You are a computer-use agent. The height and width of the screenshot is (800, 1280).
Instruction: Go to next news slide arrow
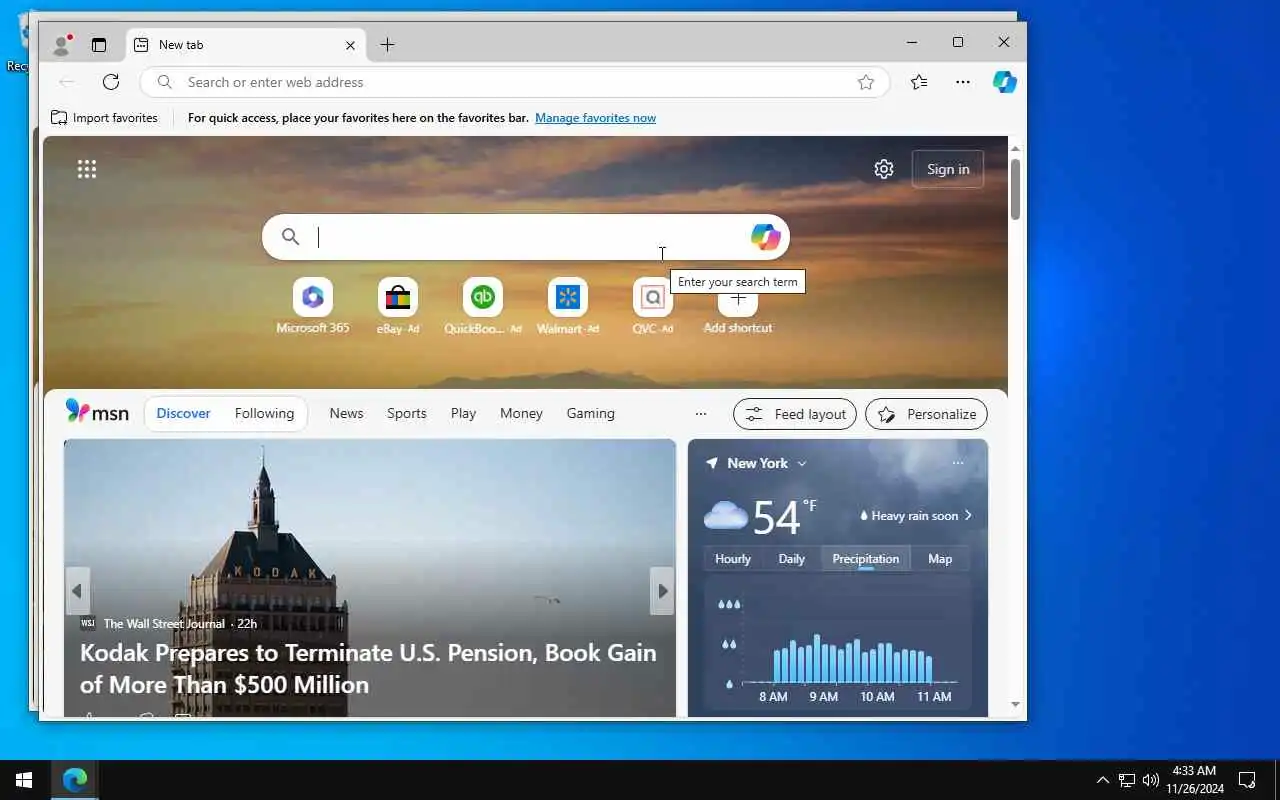[662, 591]
